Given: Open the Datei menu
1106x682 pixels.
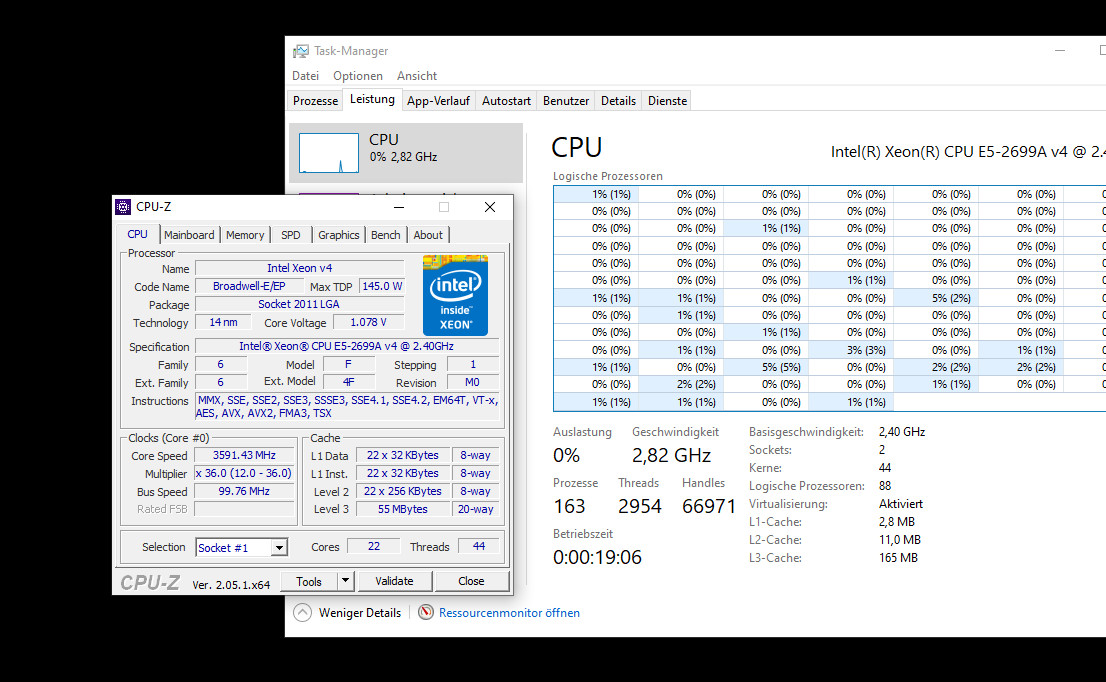Looking at the screenshot, I should (305, 75).
